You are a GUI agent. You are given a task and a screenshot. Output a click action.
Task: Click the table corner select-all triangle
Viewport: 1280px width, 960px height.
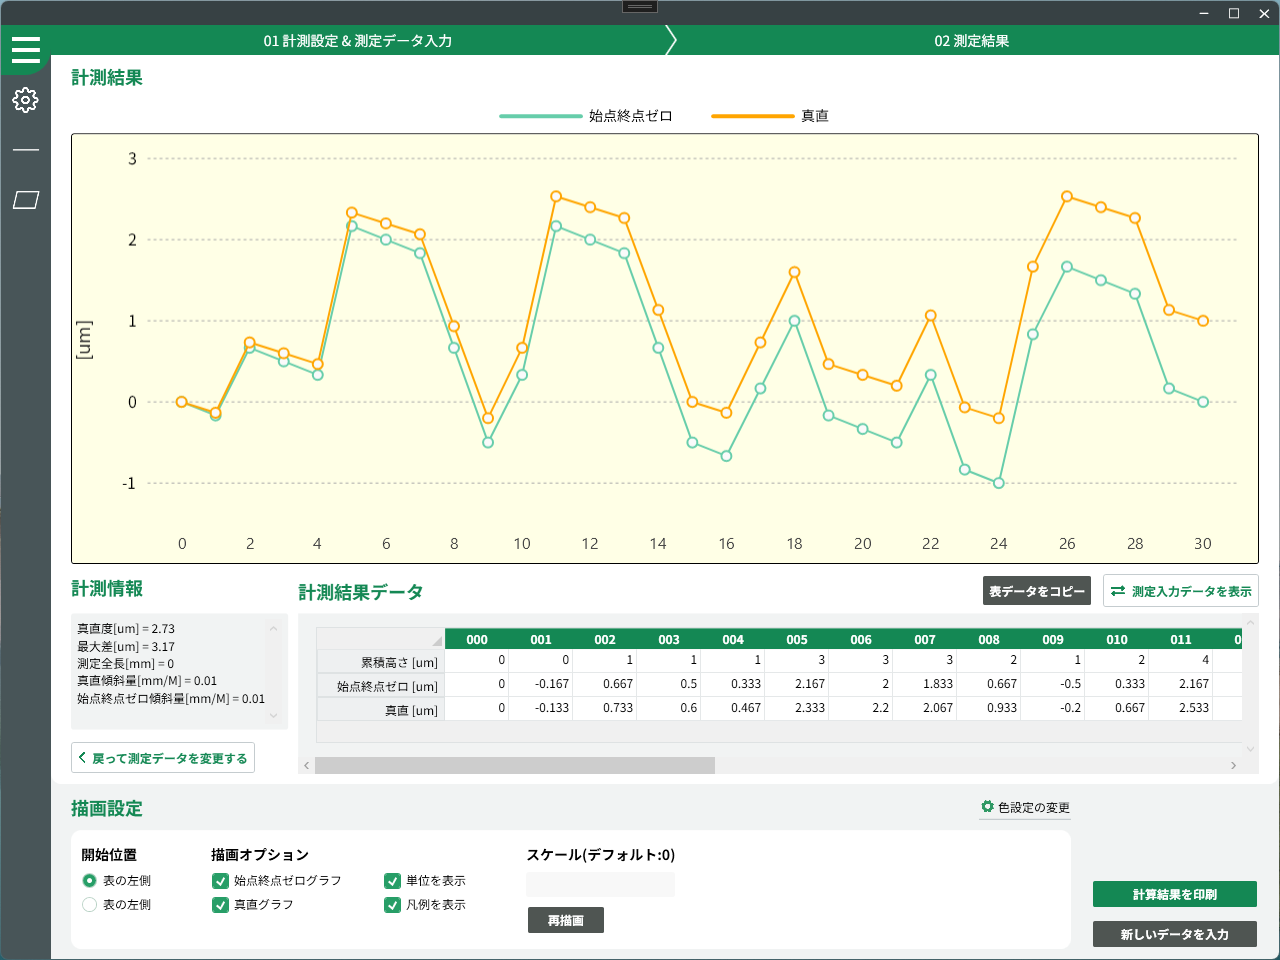click(436, 640)
